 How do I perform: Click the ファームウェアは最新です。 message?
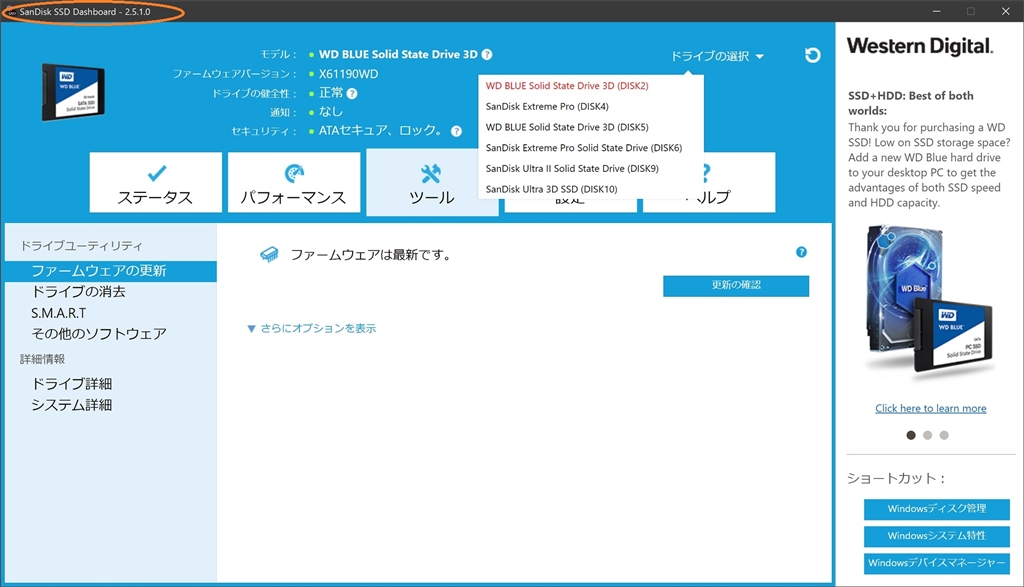[371, 255]
